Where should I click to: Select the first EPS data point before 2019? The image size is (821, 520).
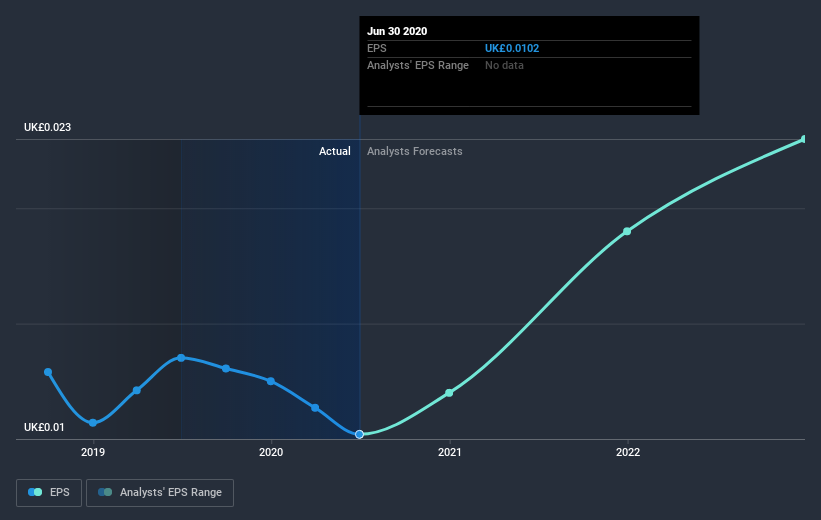point(48,372)
